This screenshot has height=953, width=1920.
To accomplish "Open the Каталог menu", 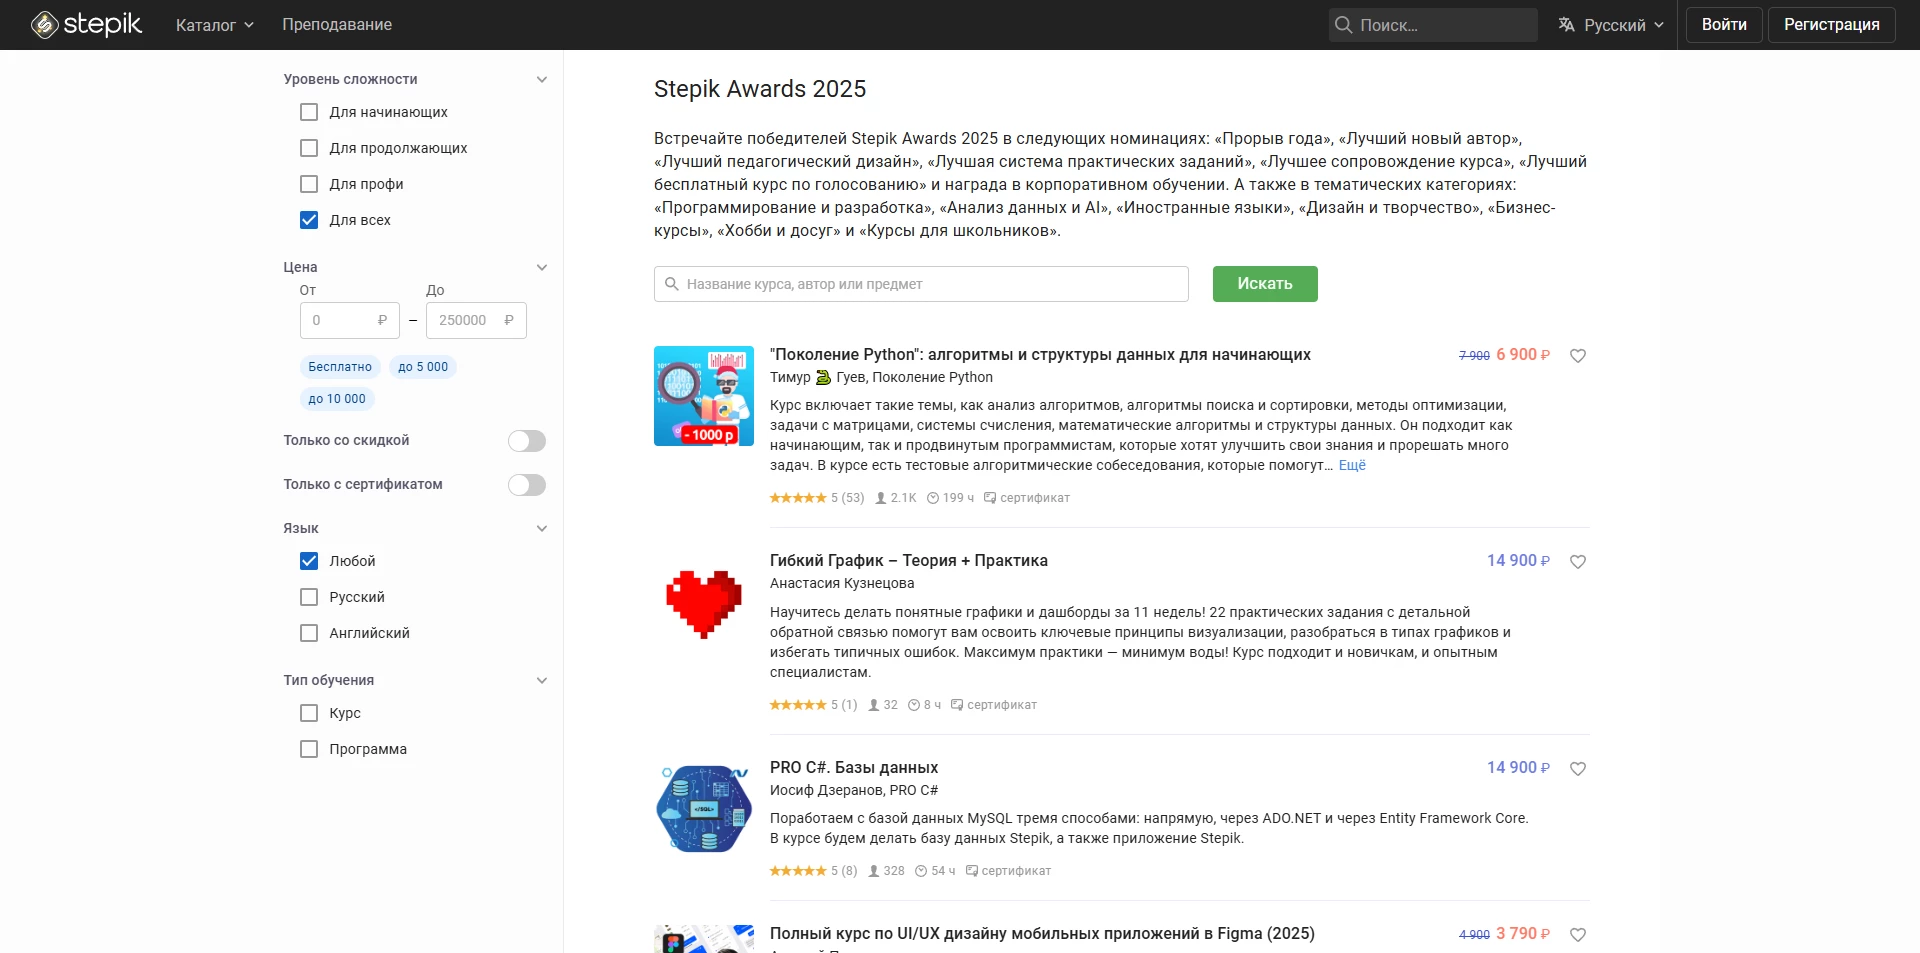I will (214, 25).
